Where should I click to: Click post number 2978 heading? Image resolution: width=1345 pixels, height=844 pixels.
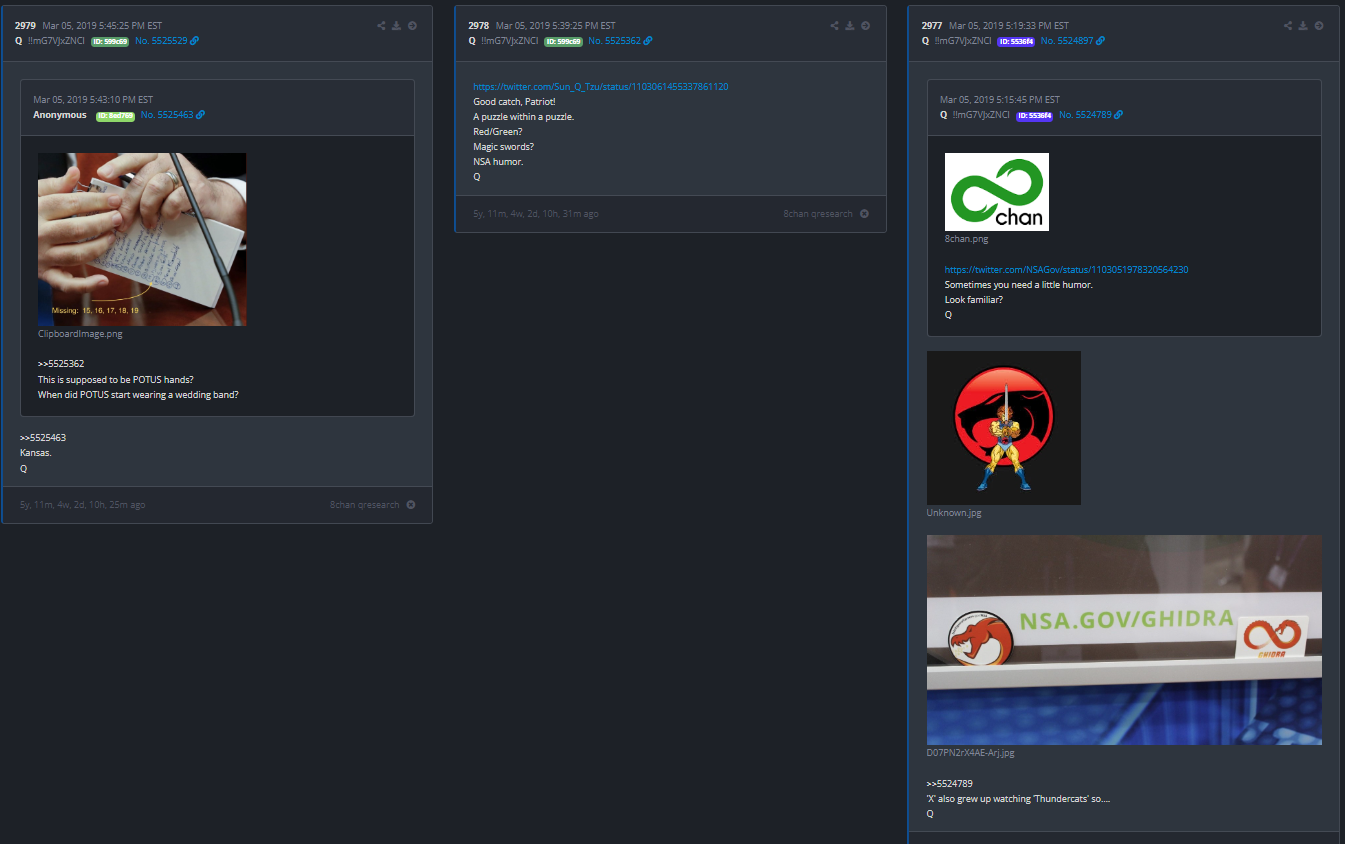click(478, 26)
